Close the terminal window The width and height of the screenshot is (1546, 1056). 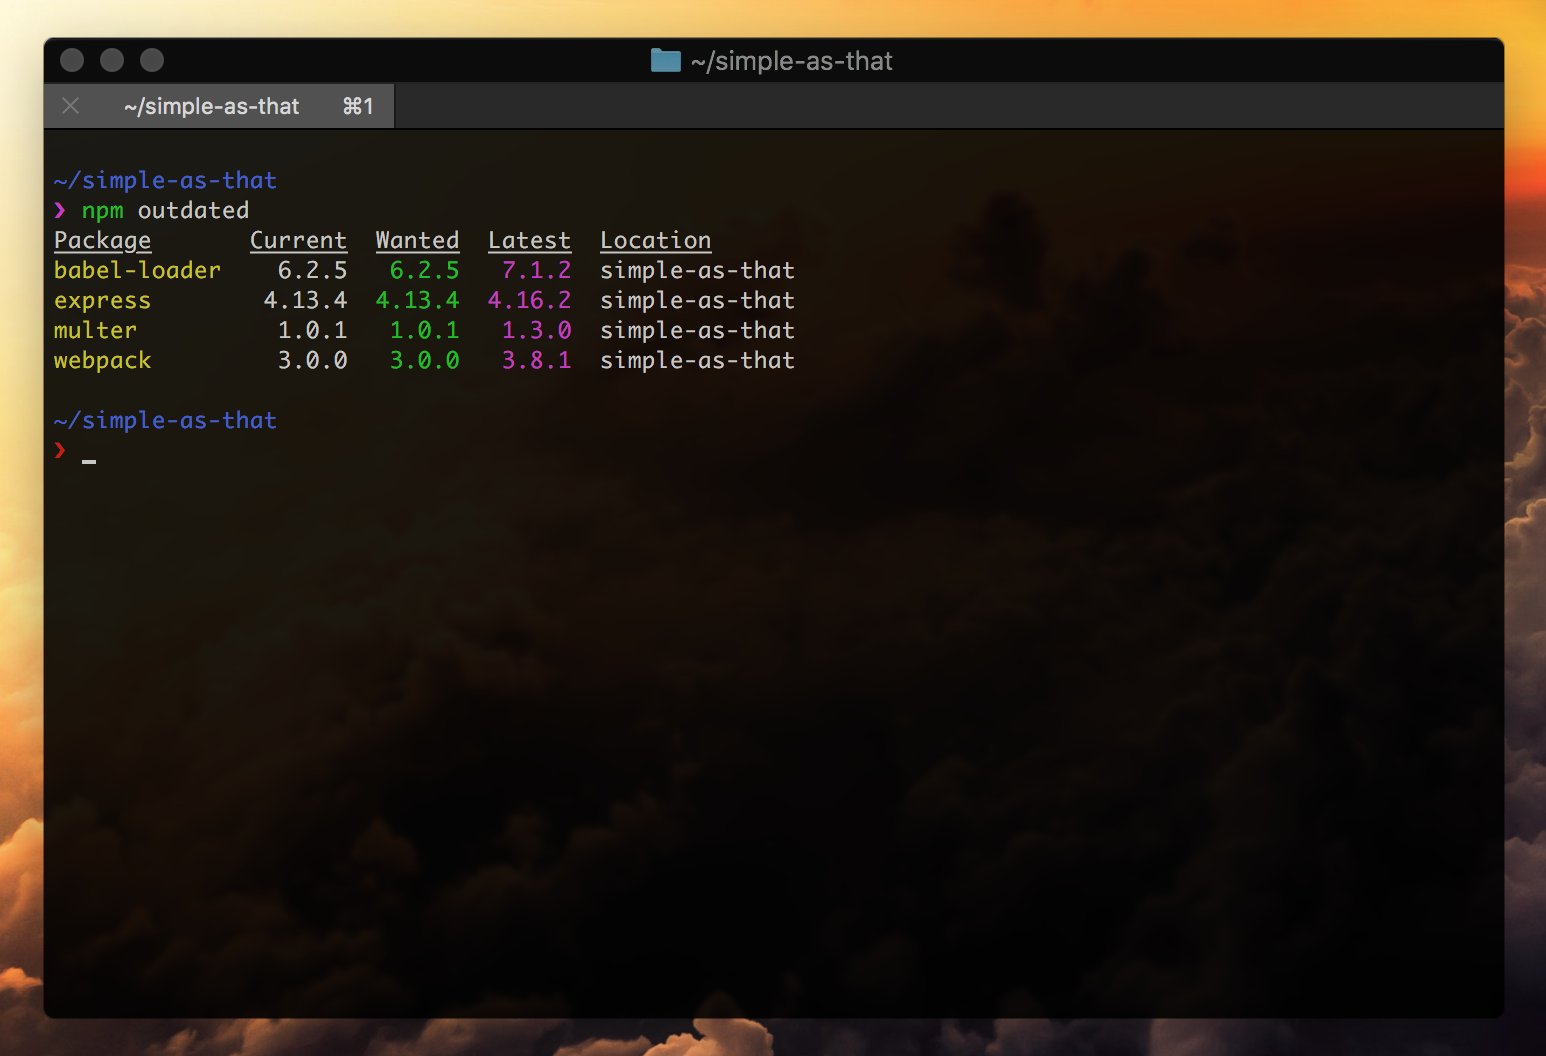(72, 60)
